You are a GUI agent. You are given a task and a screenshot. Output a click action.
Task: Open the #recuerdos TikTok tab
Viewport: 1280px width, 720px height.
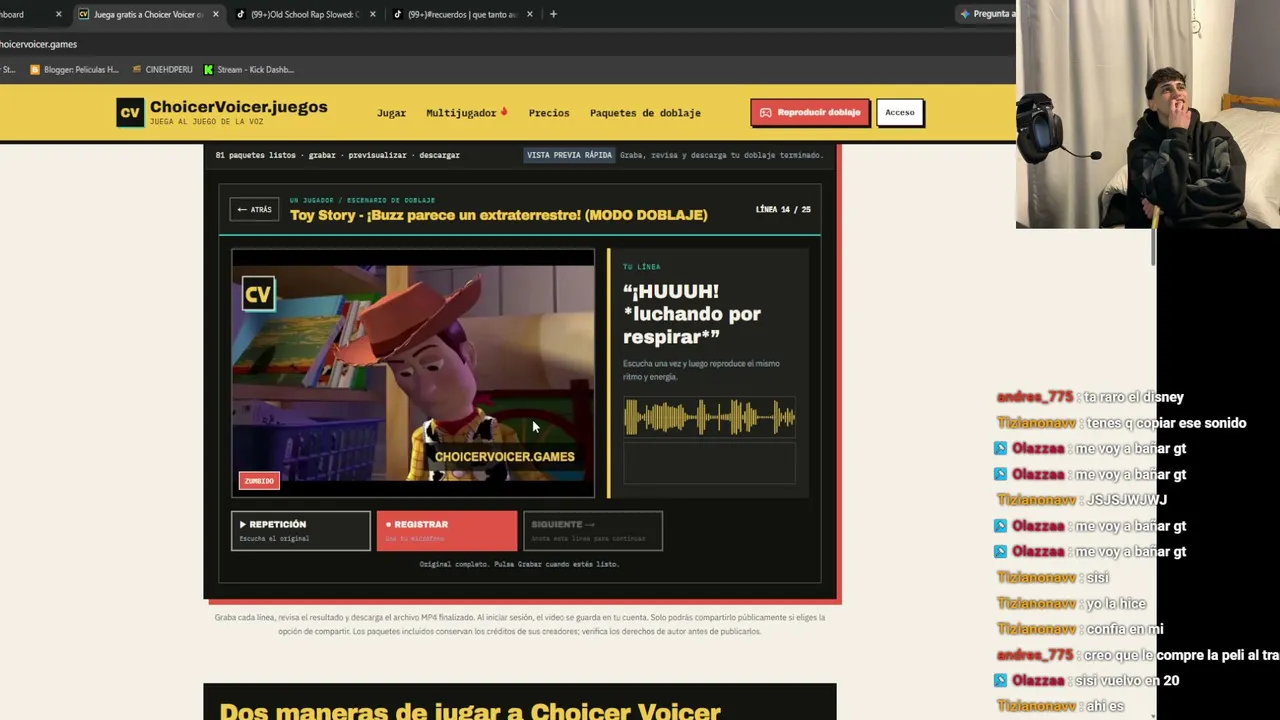pos(462,14)
